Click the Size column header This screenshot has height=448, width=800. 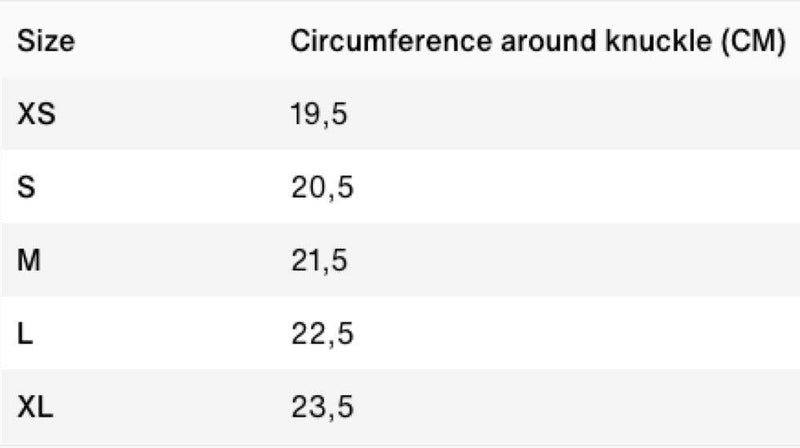pyautogui.click(x=47, y=42)
